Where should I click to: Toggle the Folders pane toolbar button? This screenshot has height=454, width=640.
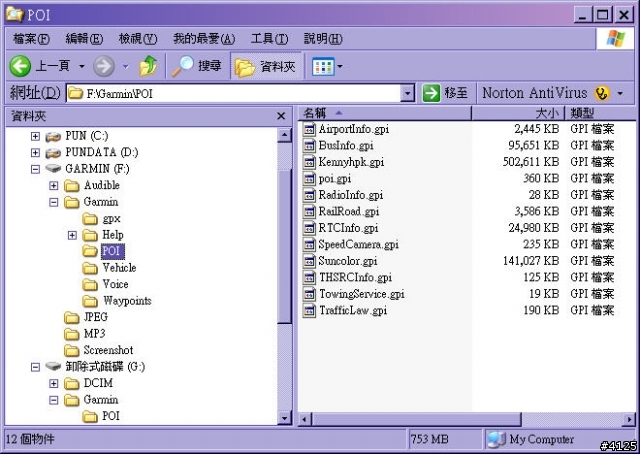click(266, 66)
